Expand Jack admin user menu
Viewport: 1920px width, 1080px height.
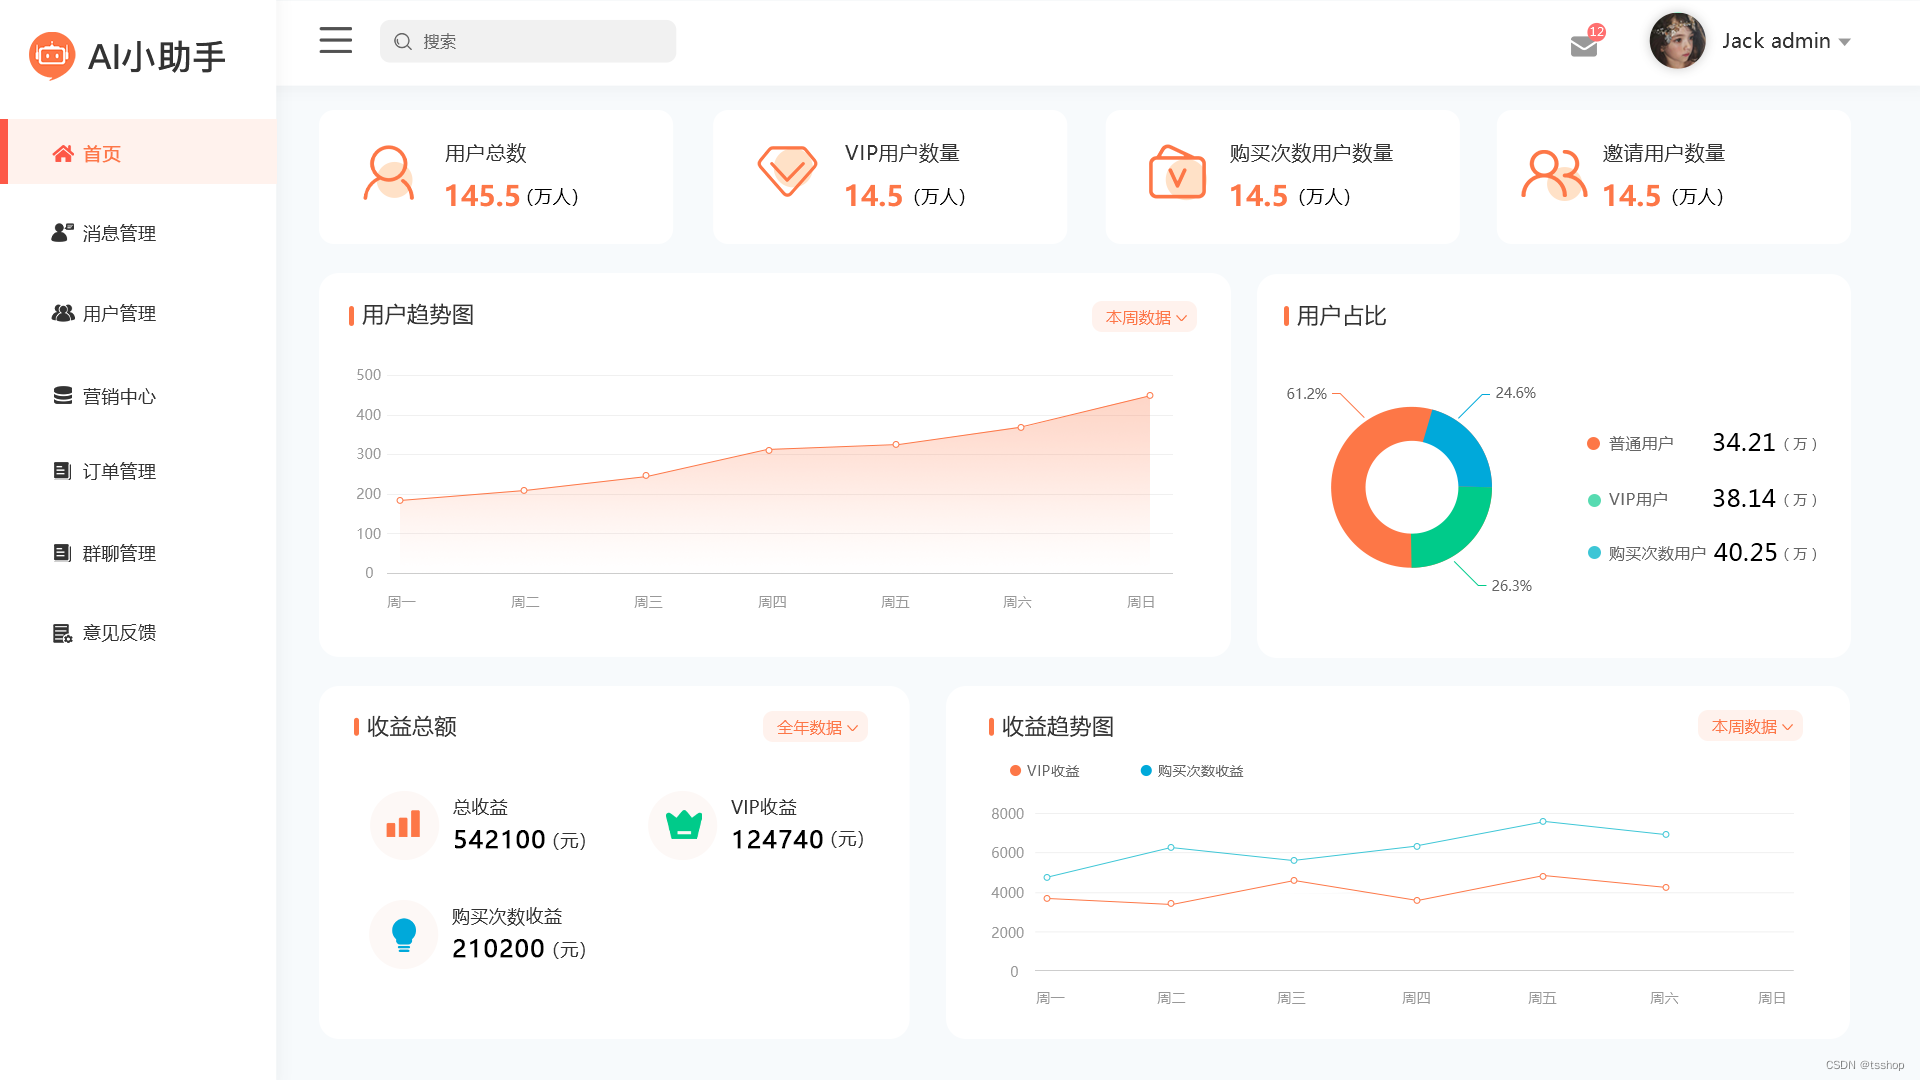tap(1786, 41)
